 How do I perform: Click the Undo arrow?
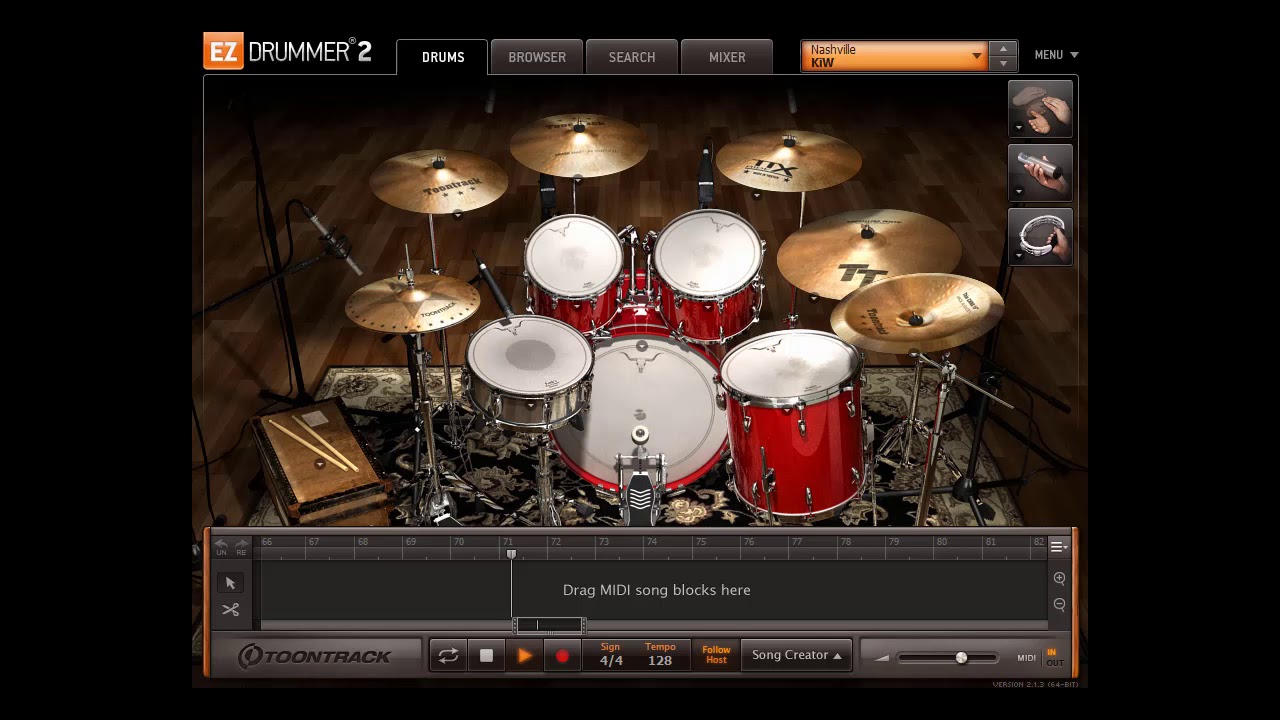[221, 547]
